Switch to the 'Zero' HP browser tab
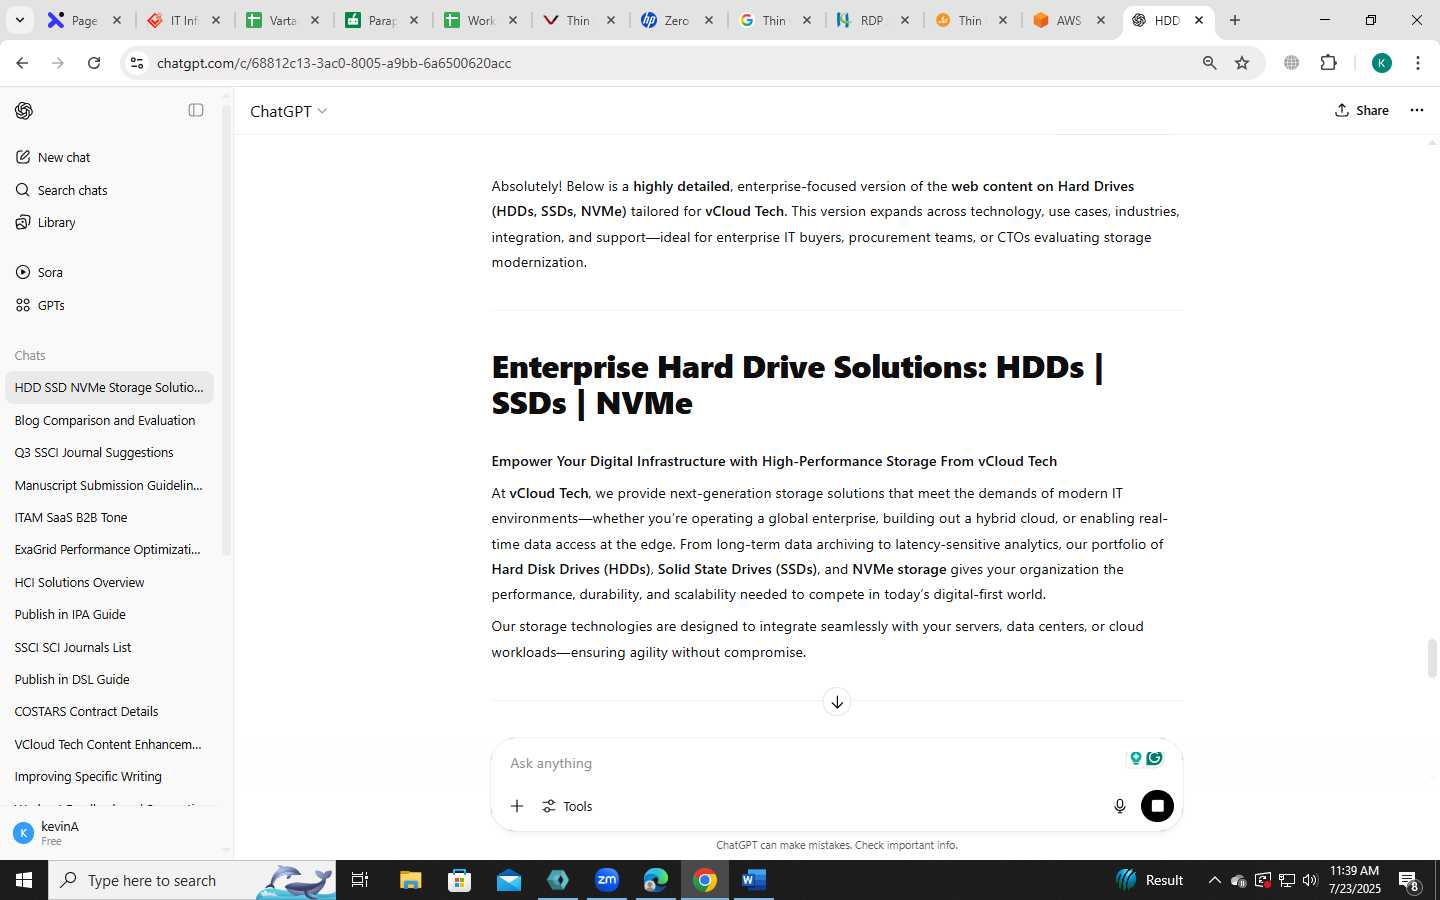Screen dimensions: 1440x900 tap(676, 20)
